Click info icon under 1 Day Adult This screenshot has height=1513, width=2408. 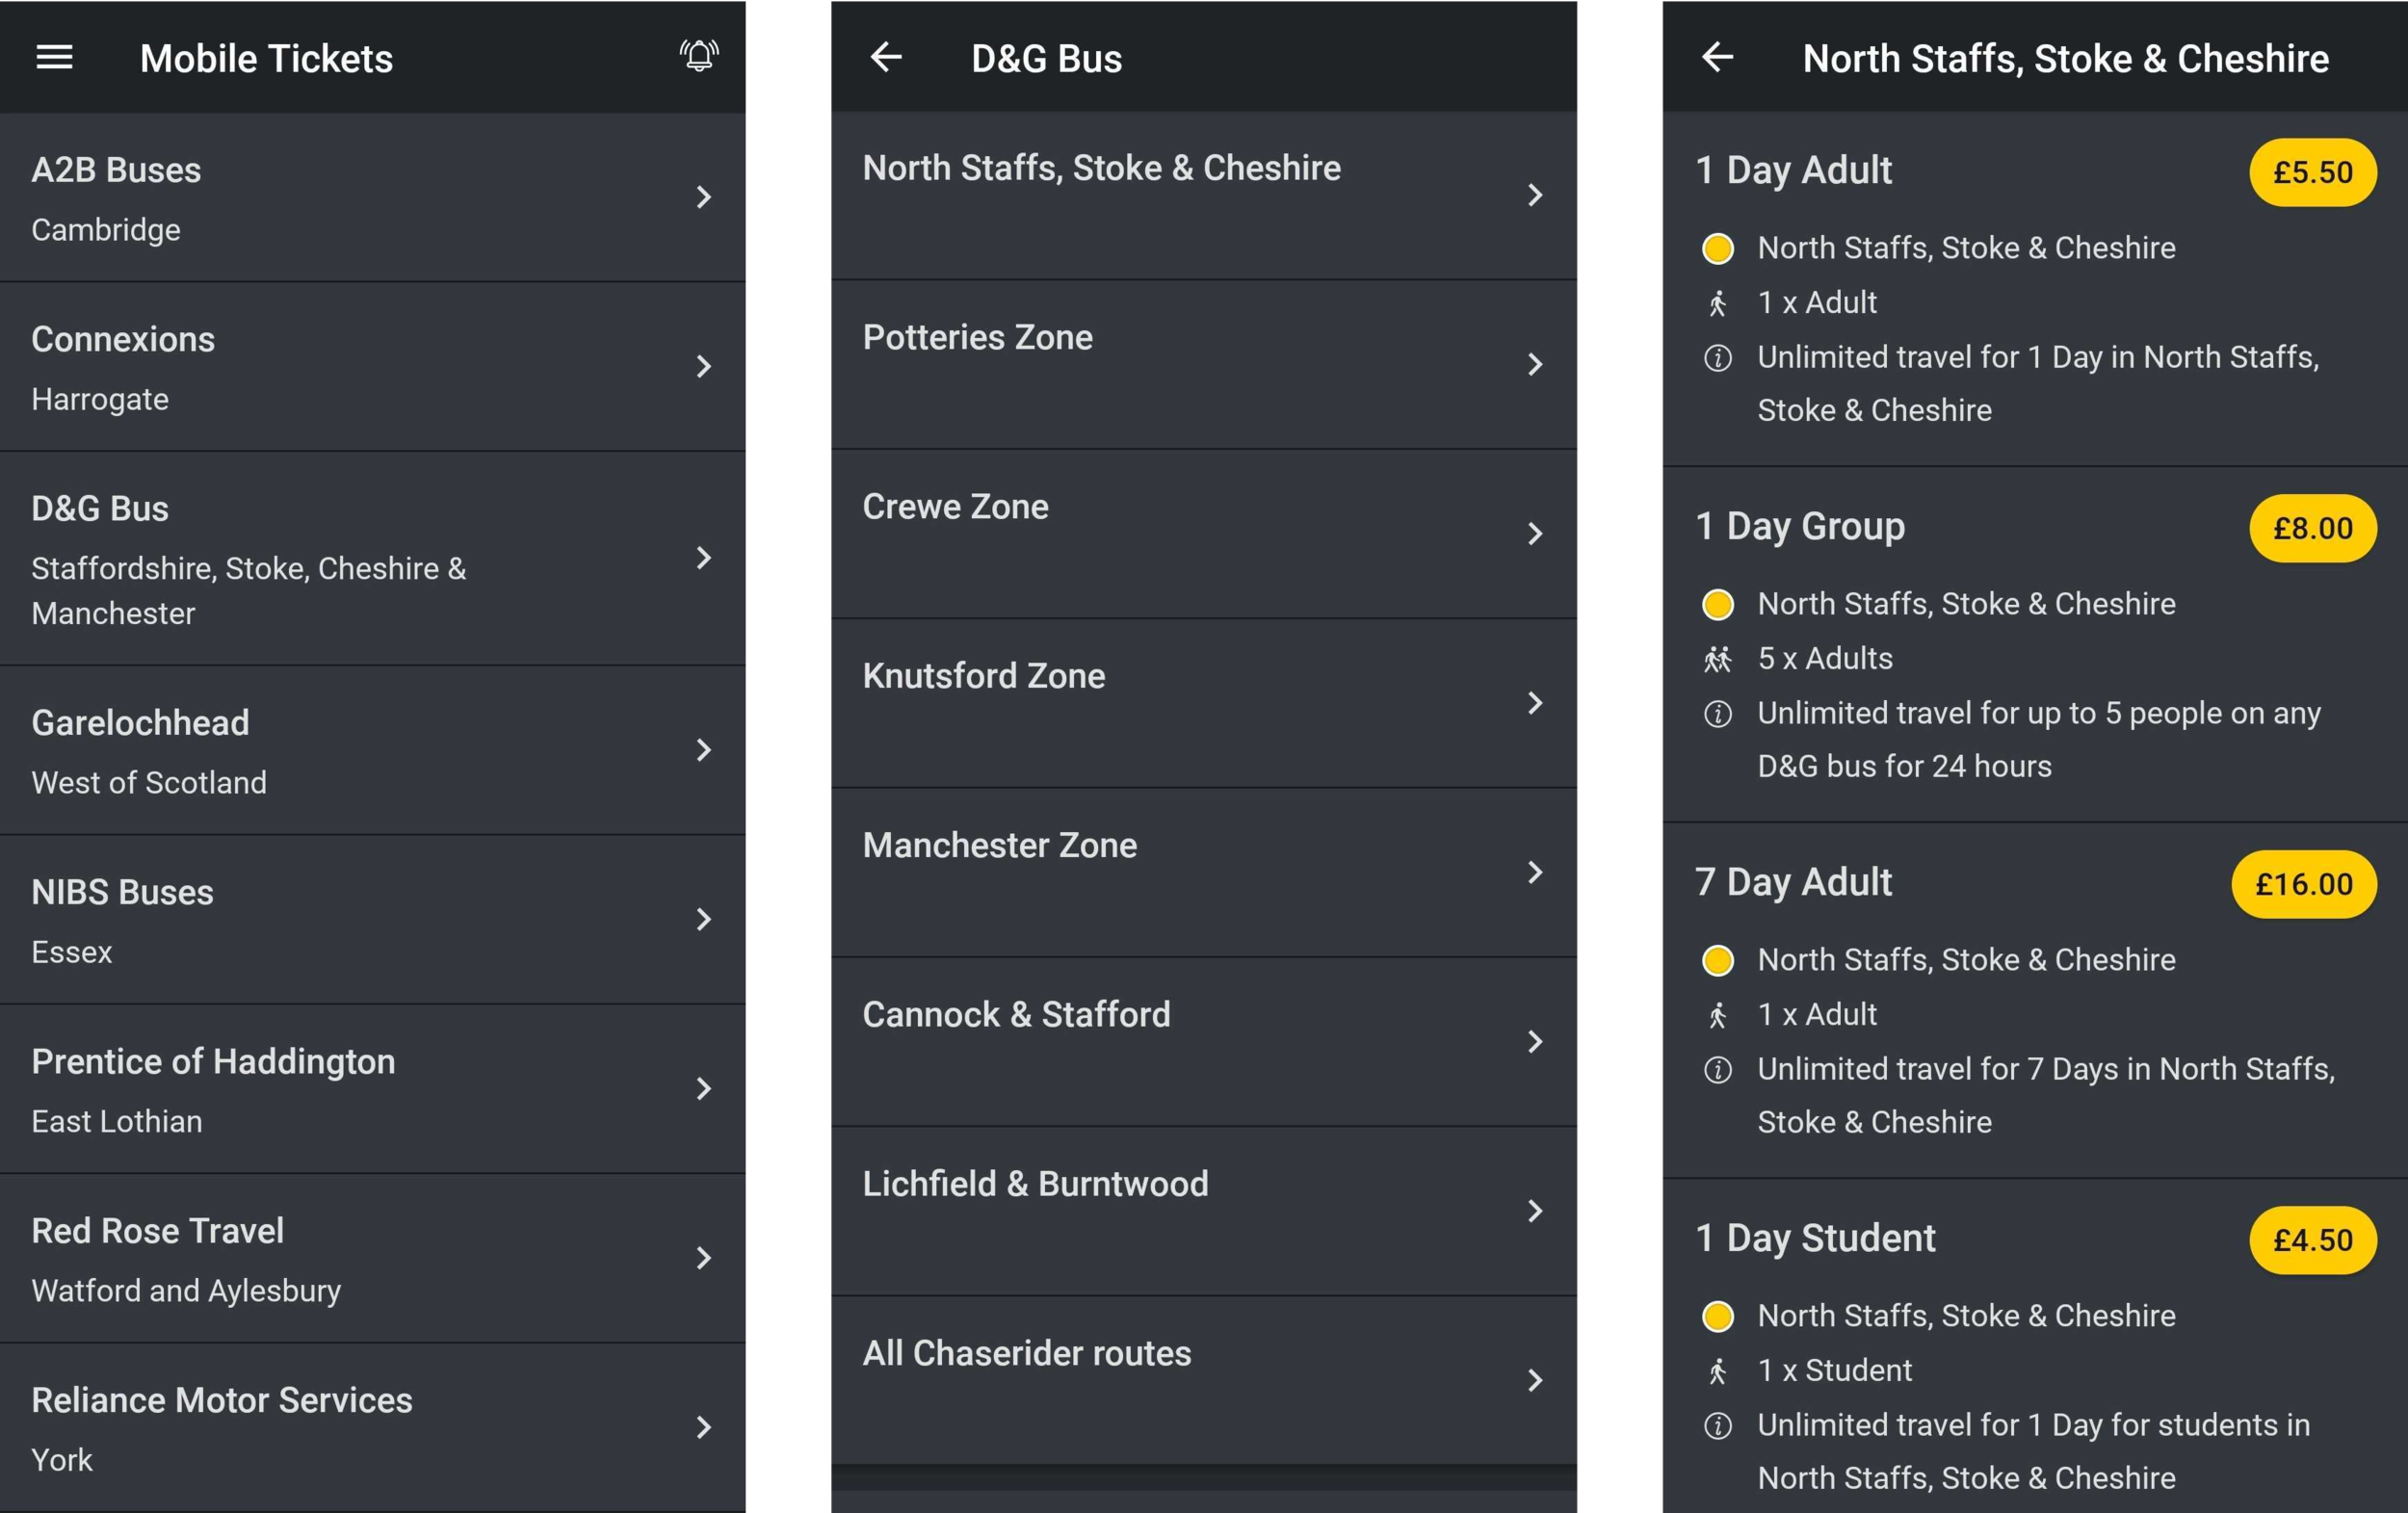coord(1717,358)
